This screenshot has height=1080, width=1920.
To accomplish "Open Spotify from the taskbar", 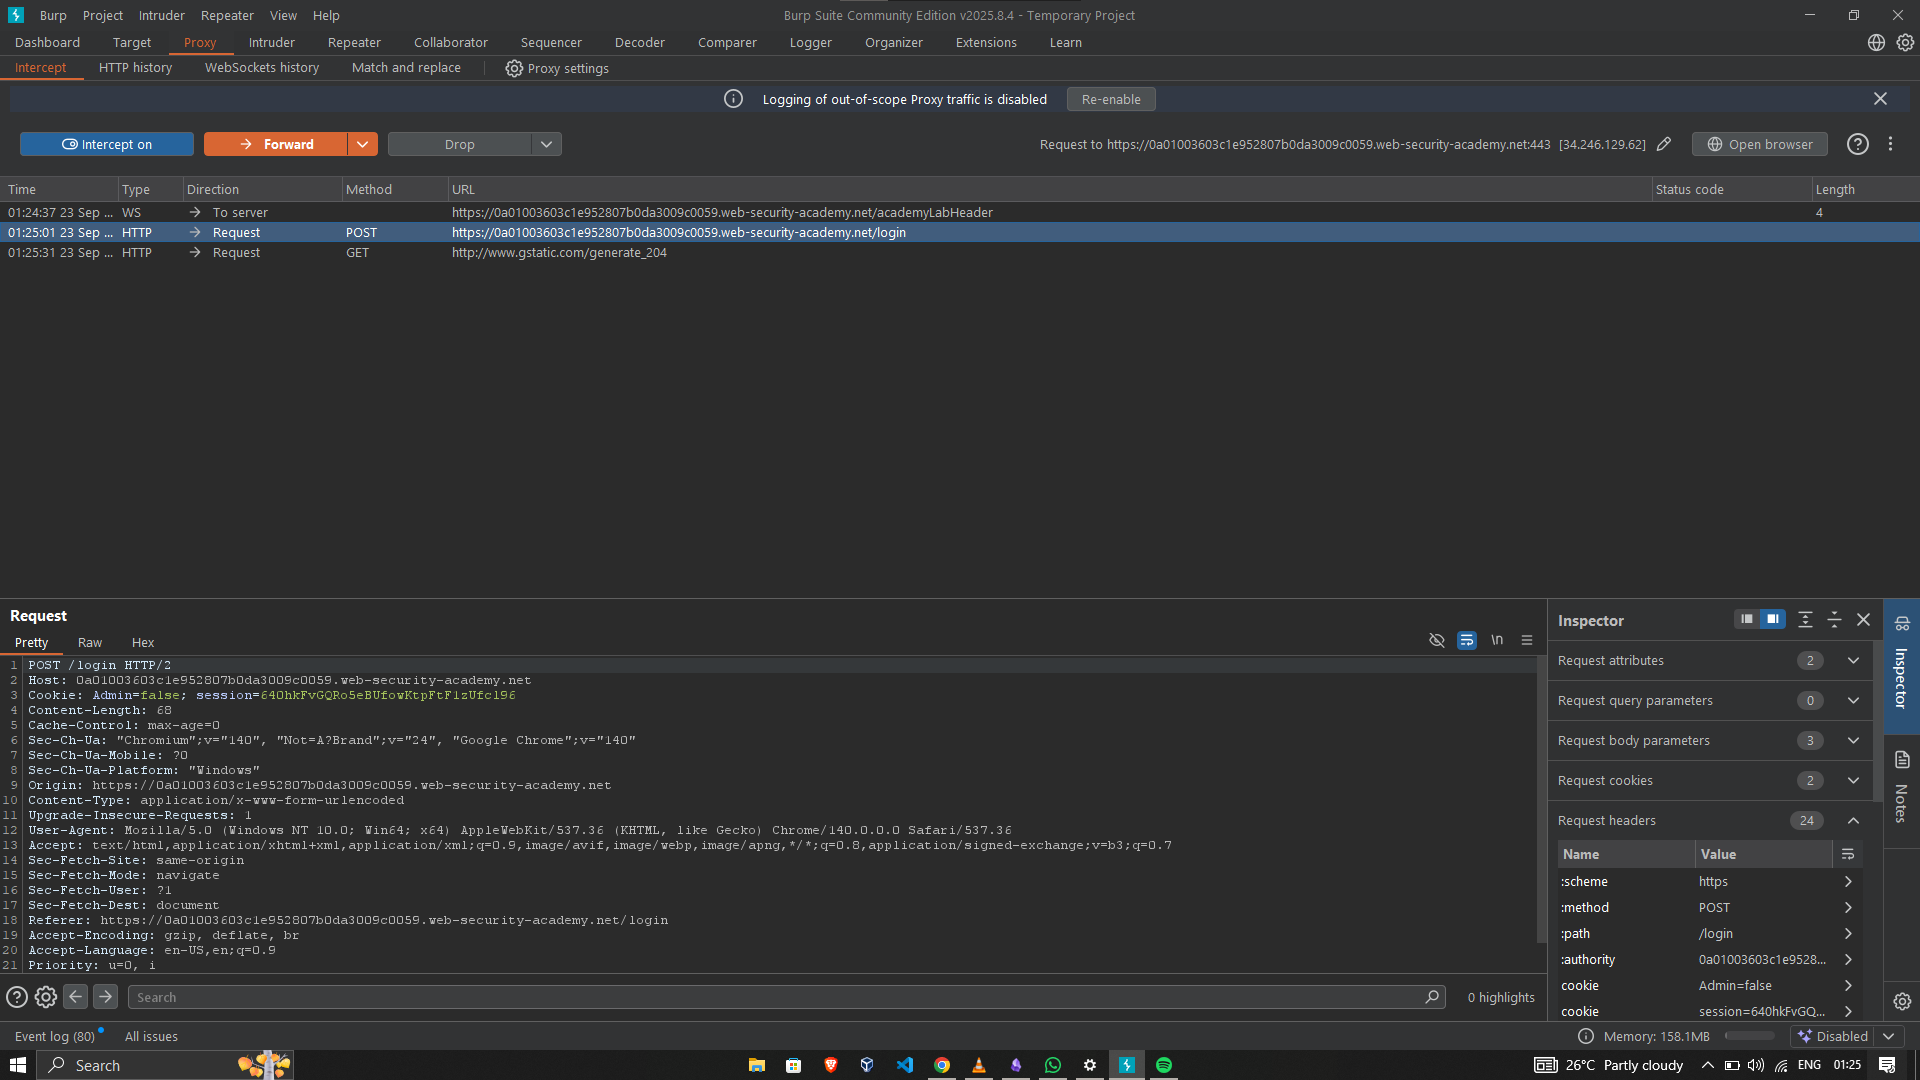I will (1164, 1065).
